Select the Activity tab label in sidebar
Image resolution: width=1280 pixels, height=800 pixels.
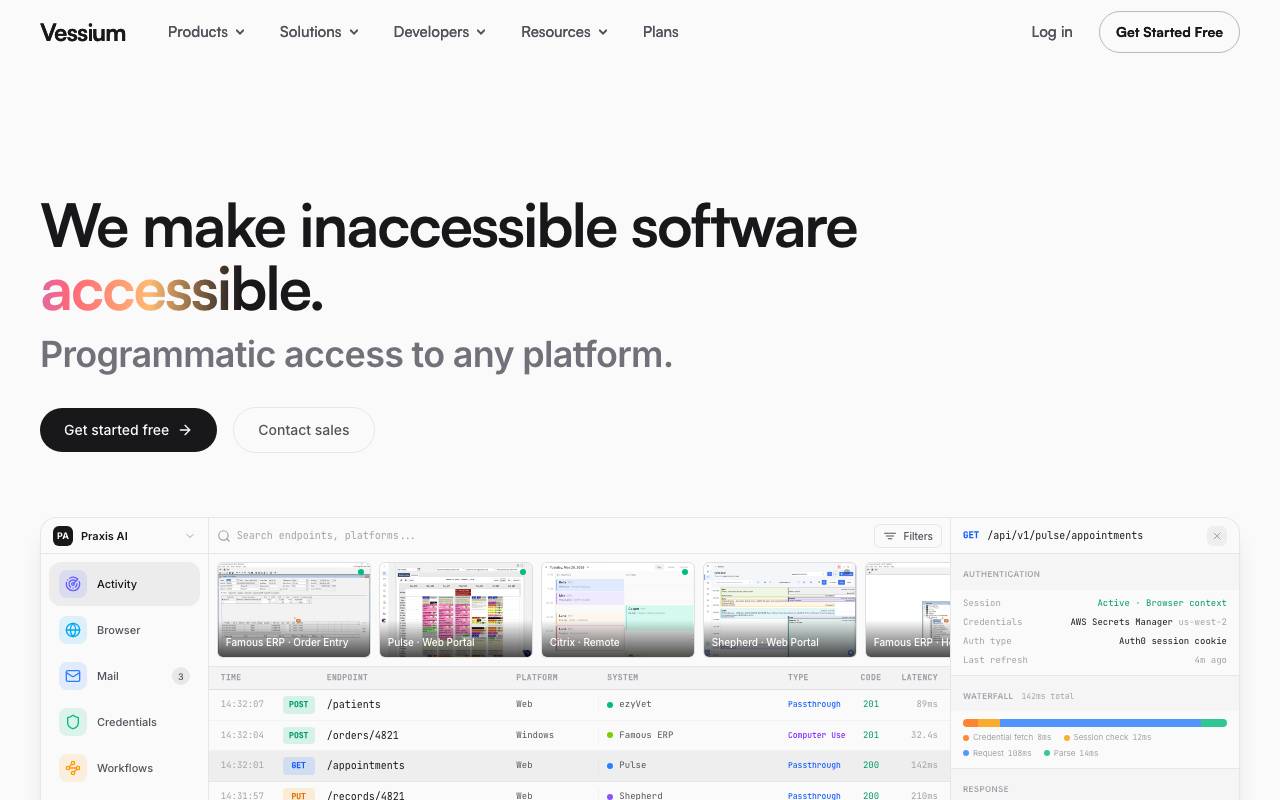point(117,584)
